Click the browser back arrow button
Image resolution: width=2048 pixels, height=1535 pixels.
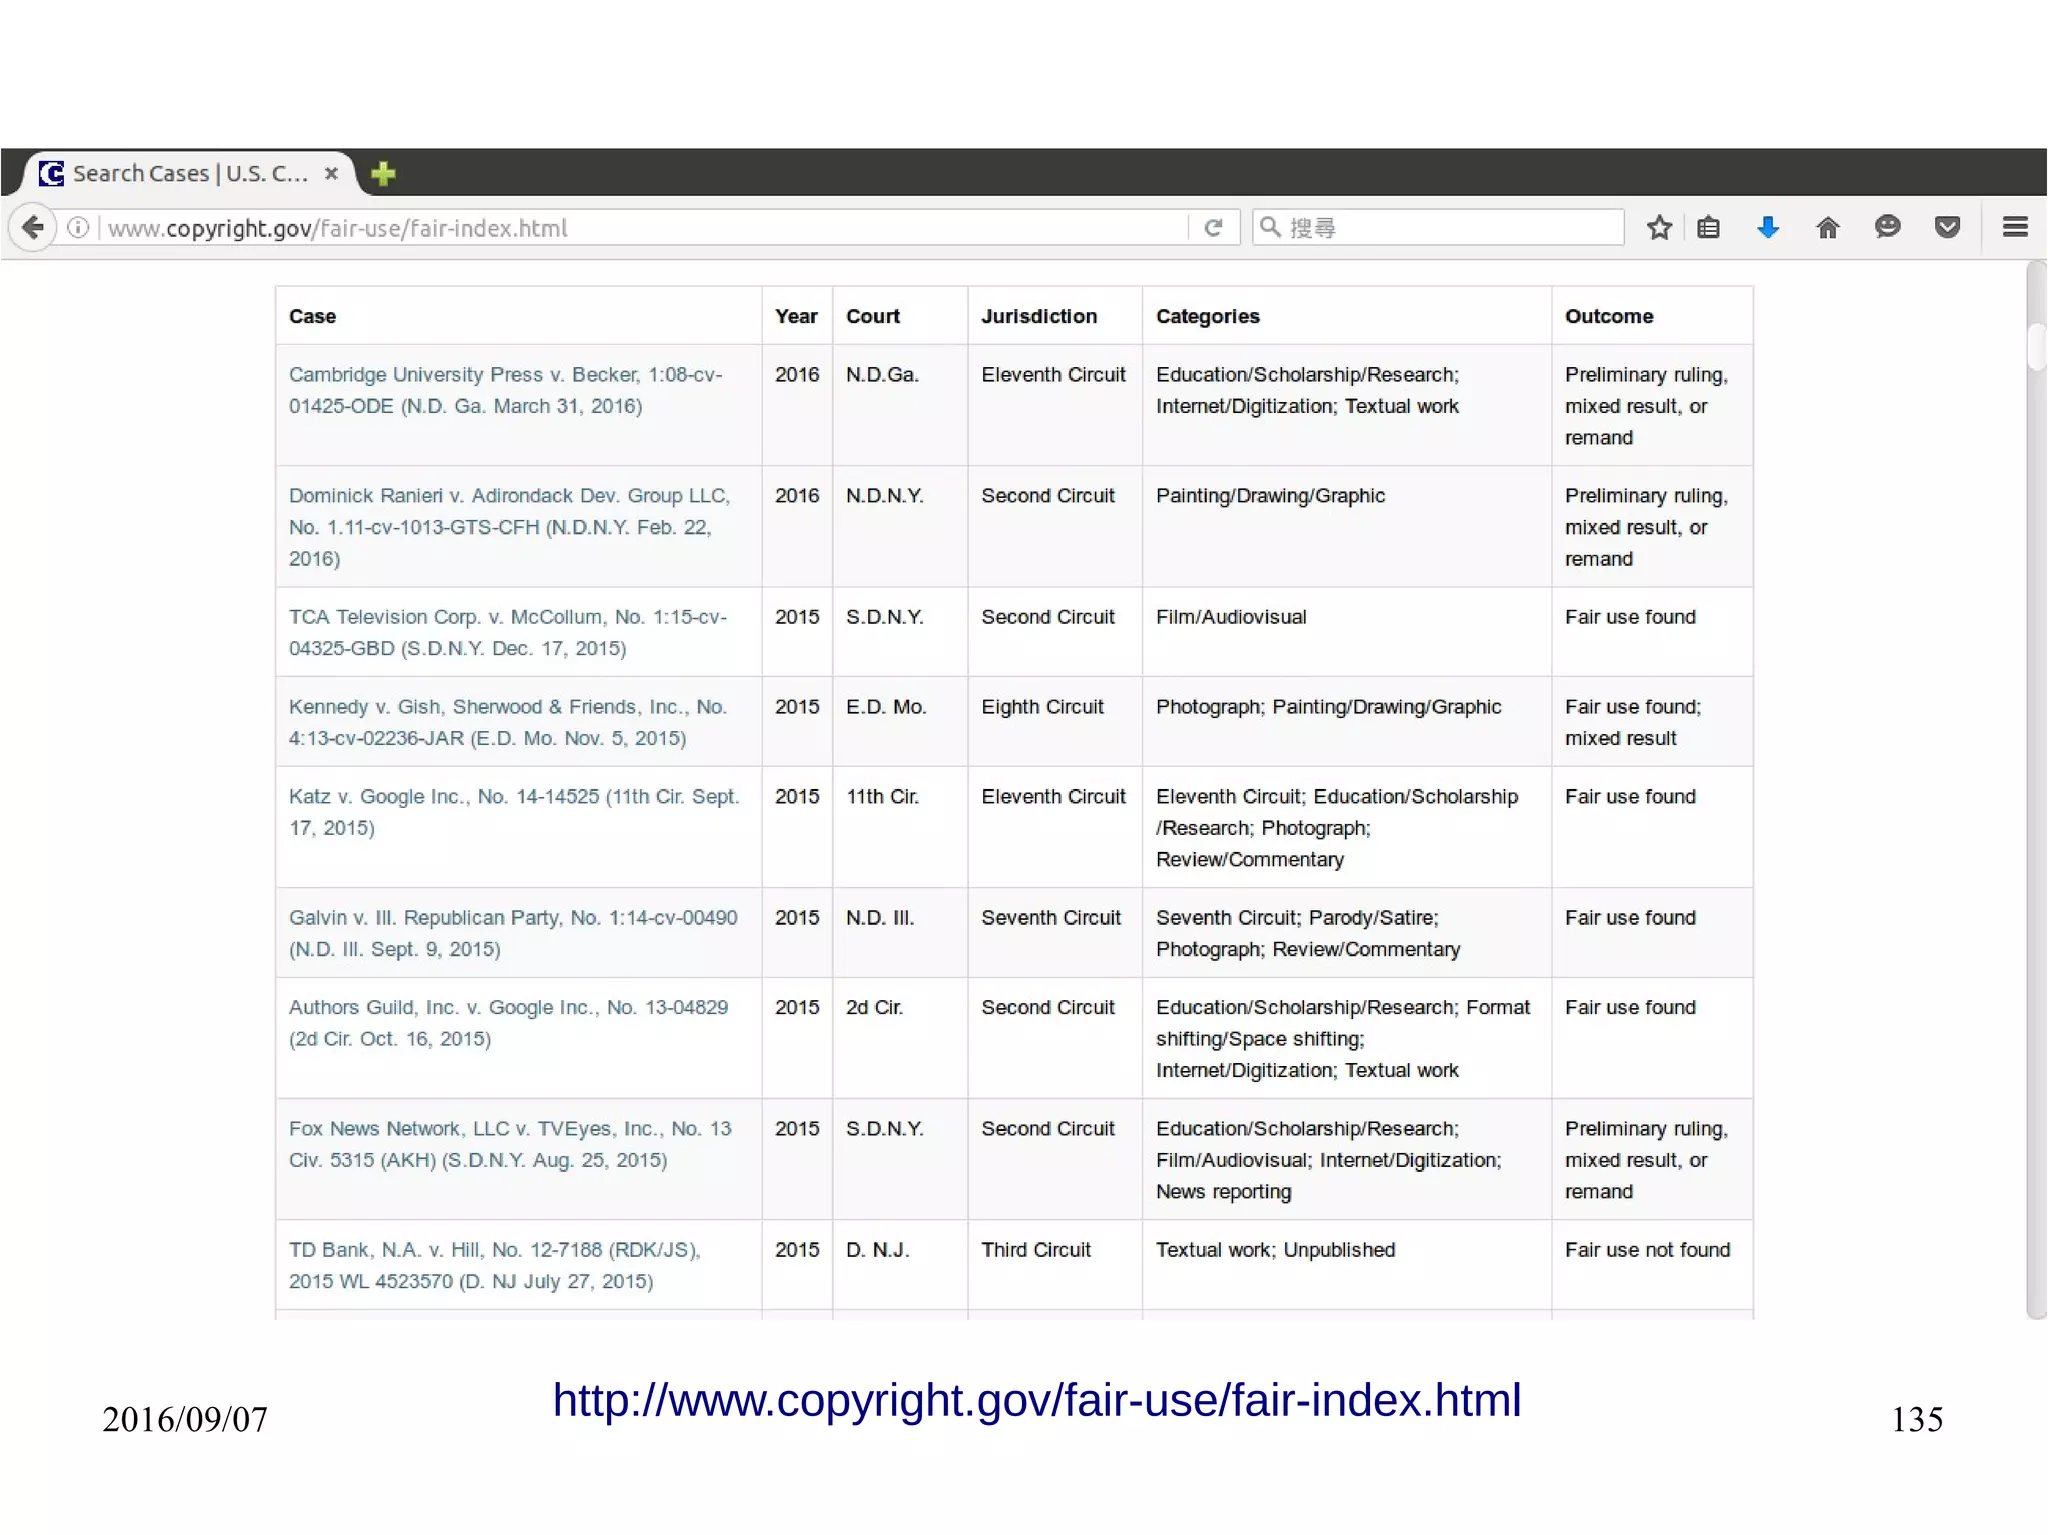[33, 228]
